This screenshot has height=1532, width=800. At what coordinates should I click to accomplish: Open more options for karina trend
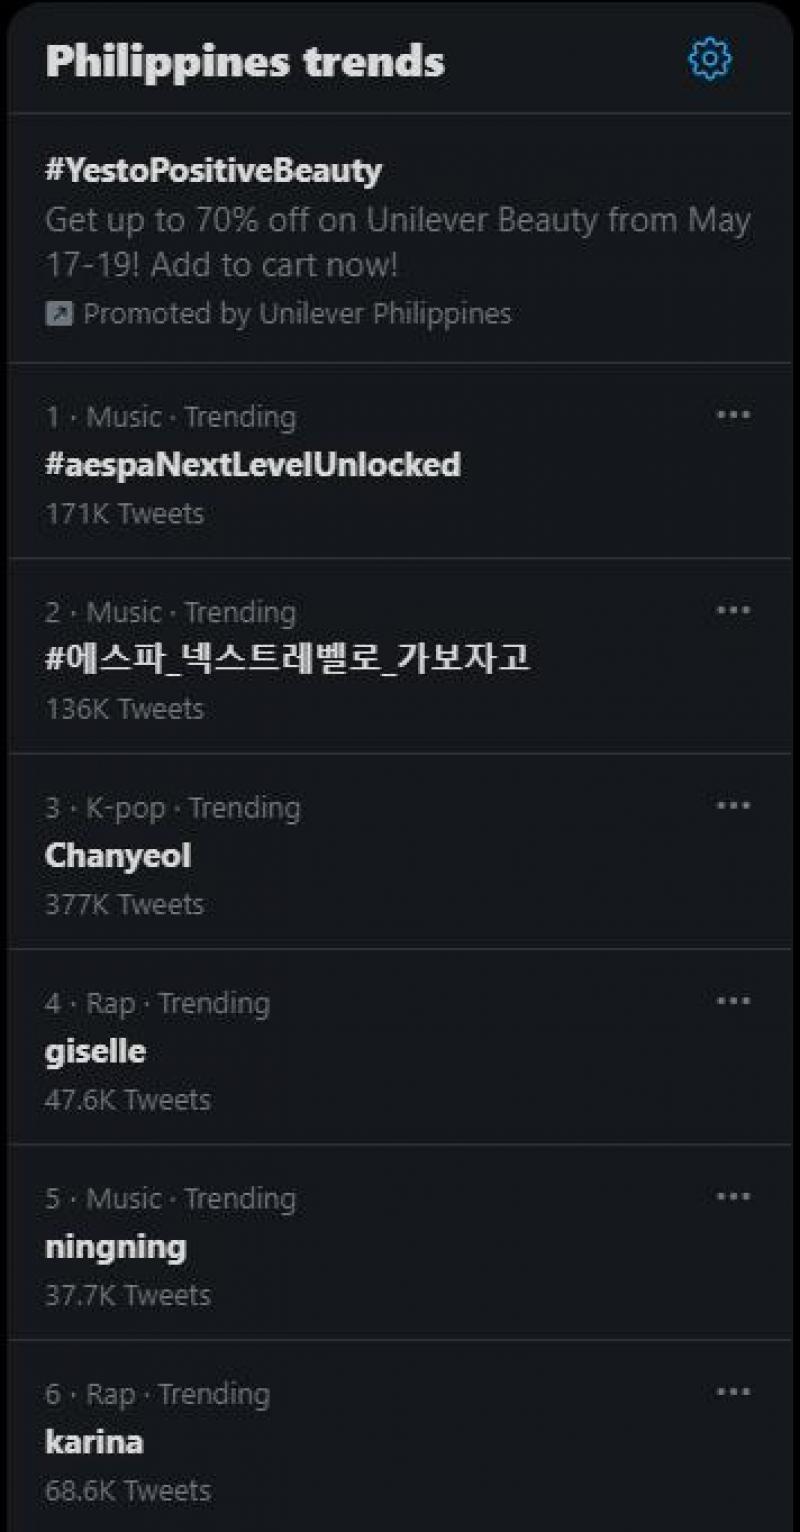pos(733,1392)
